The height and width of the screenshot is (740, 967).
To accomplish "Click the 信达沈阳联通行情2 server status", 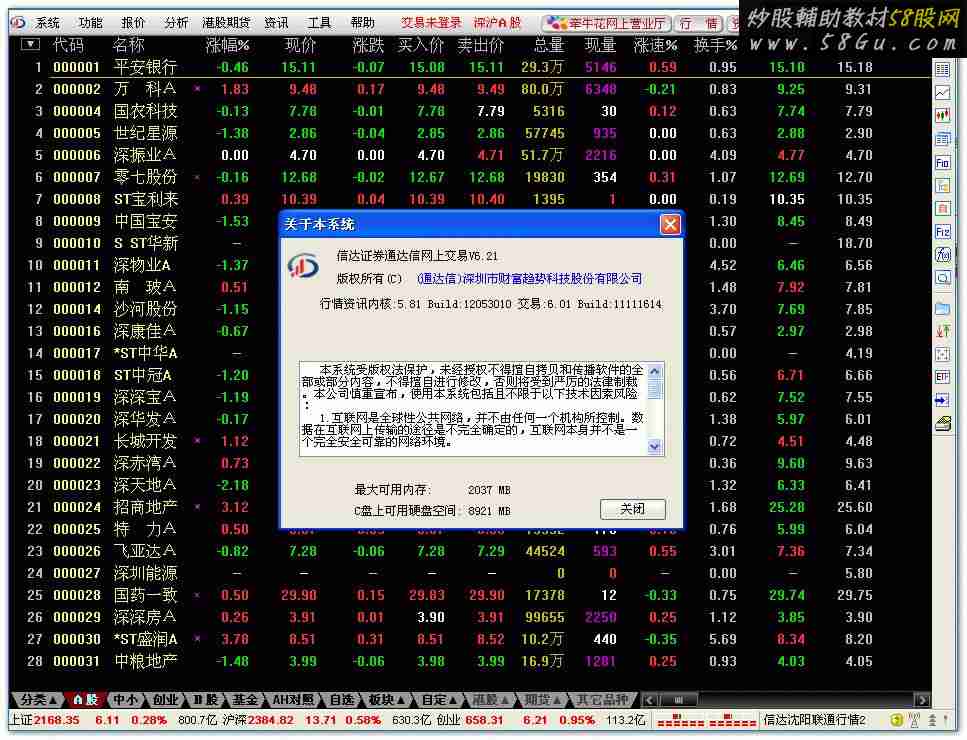I will [x=814, y=720].
